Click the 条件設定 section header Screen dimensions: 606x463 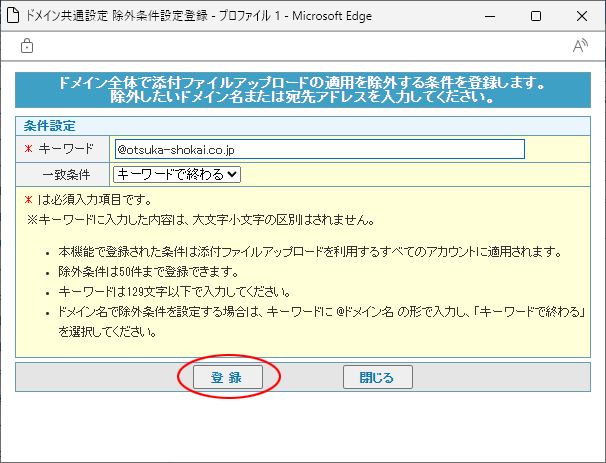click(50, 126)
